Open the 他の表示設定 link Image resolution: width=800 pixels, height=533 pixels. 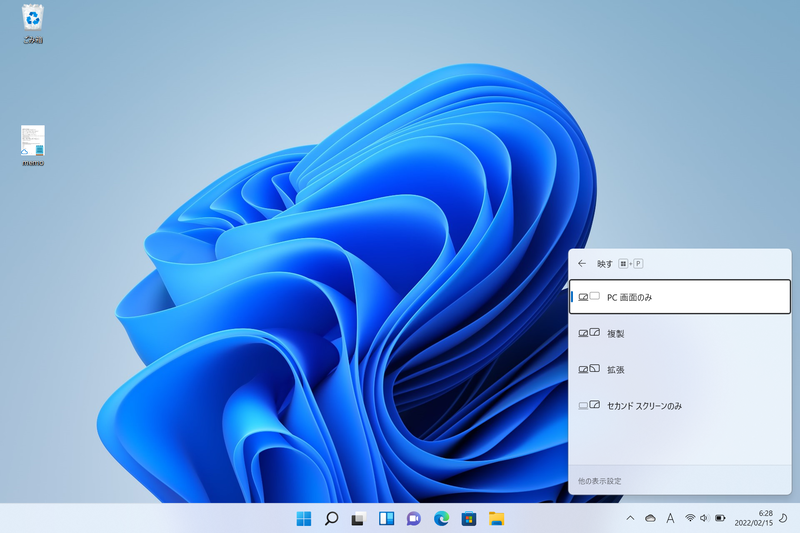coord(599,481)
